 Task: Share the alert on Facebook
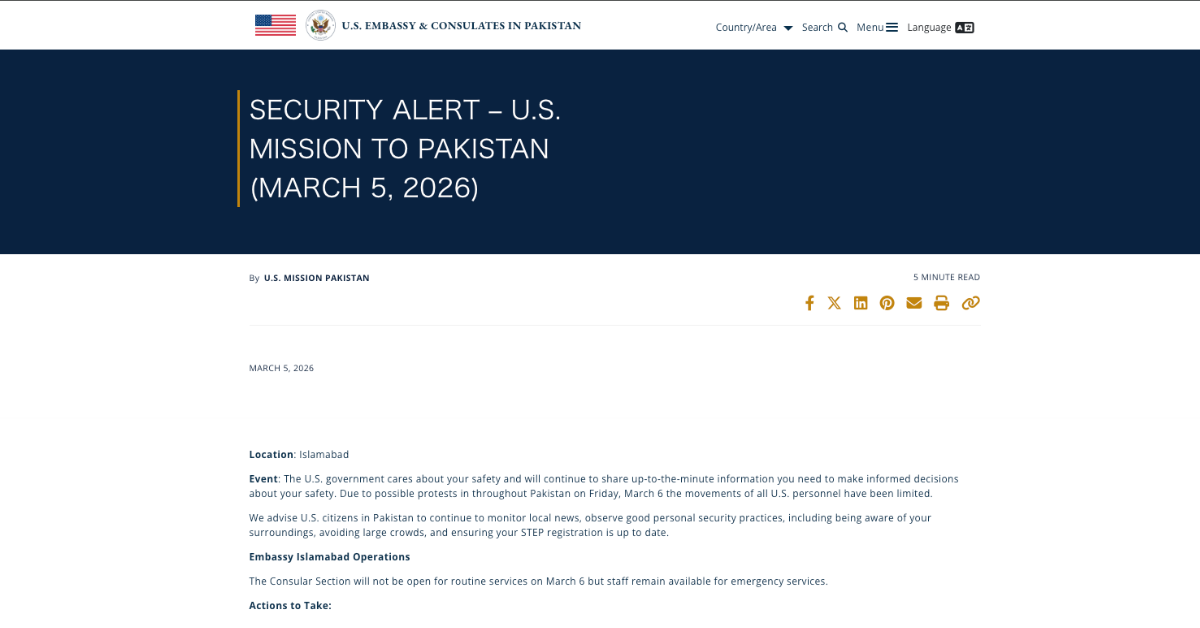[x=809, y=303]
